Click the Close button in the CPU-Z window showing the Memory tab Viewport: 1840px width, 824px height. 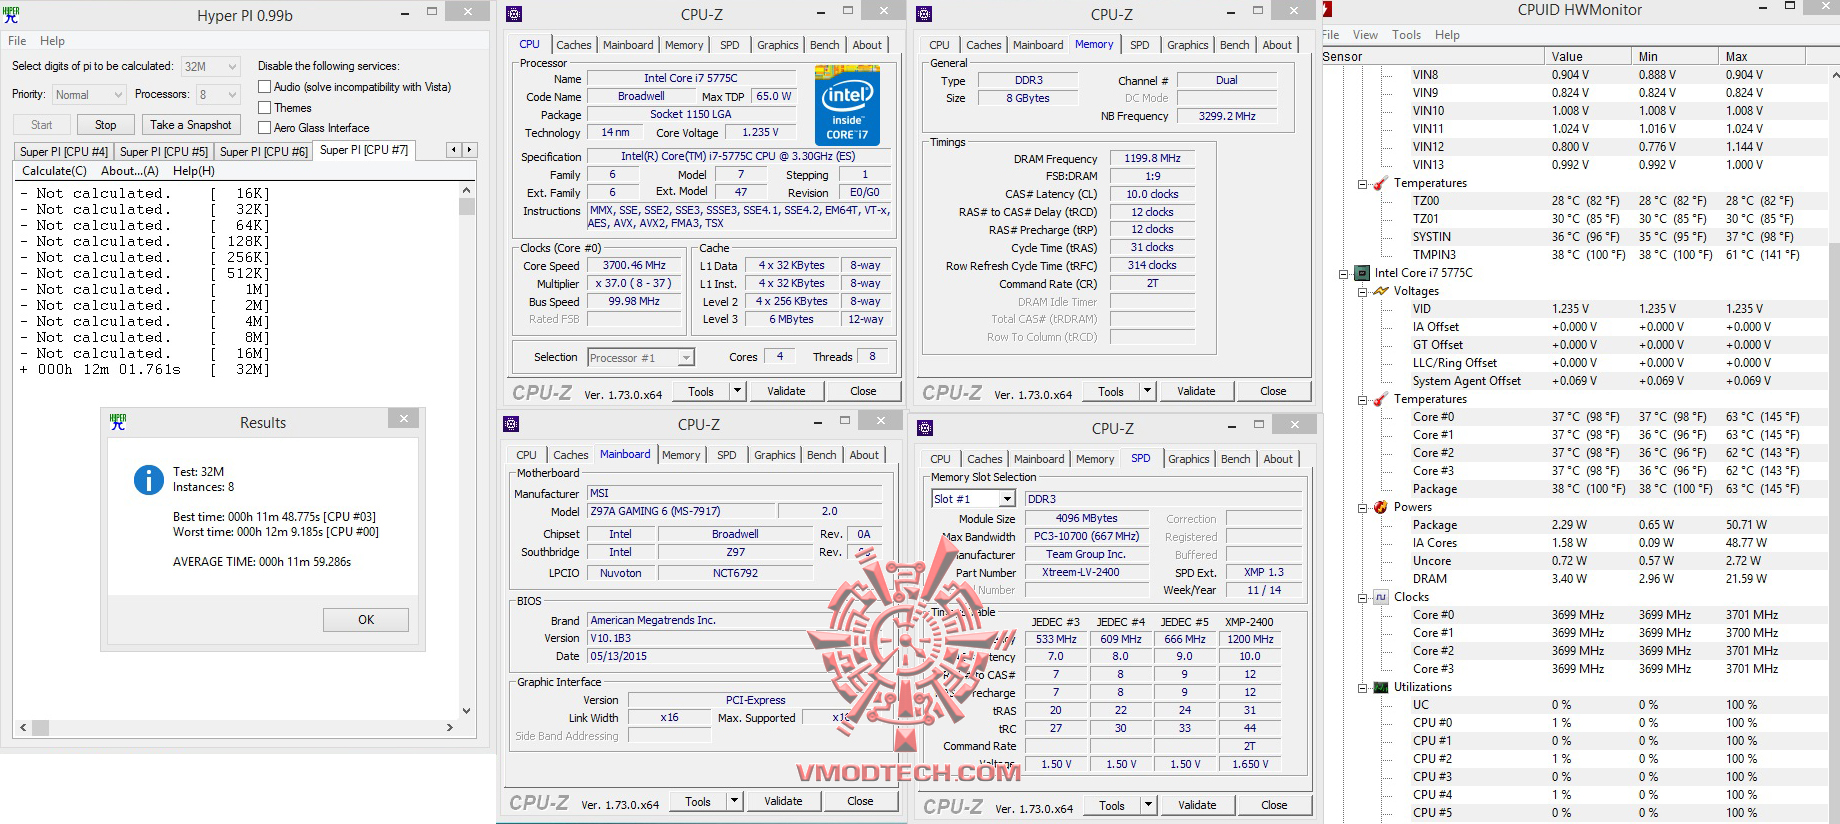pyautogui.click(x=1273, y=391)
